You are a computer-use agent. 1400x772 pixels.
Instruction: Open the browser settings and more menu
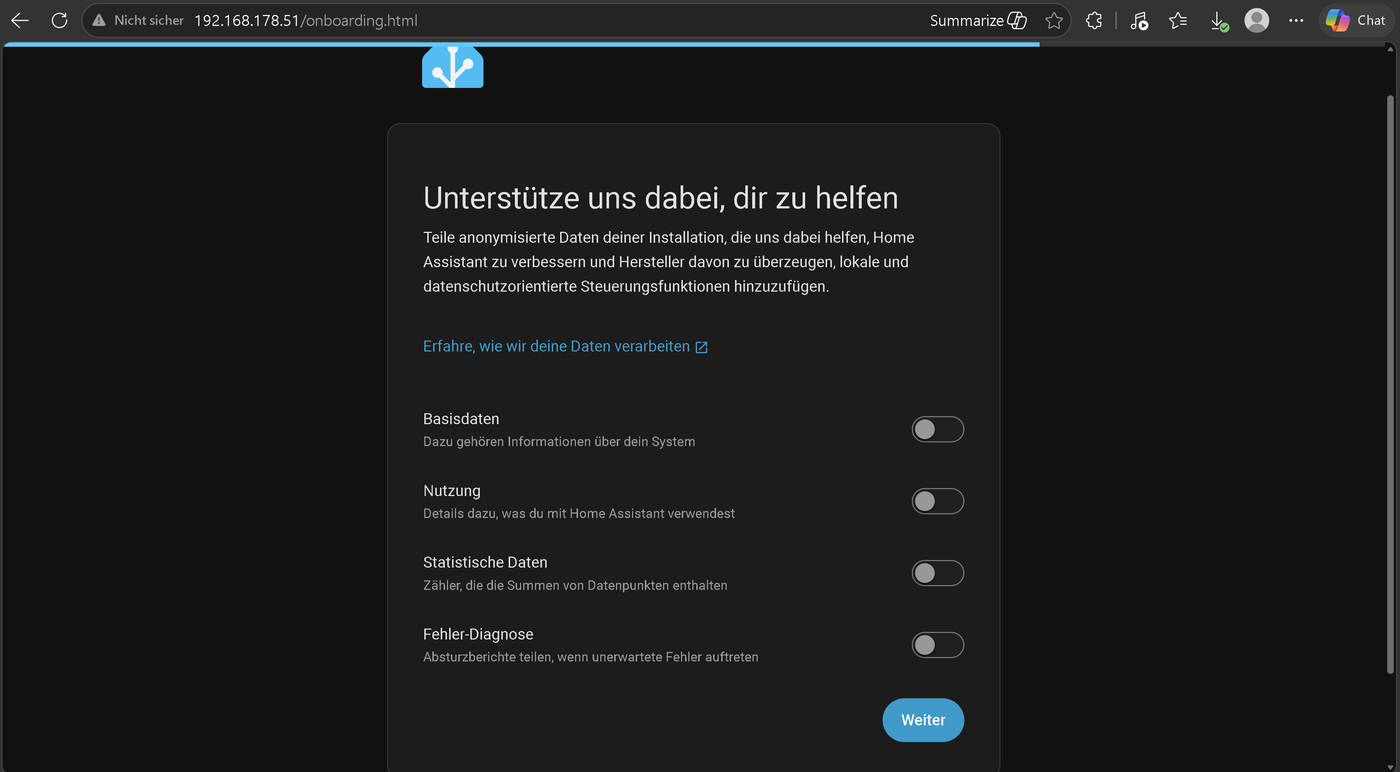point(1296,20)
